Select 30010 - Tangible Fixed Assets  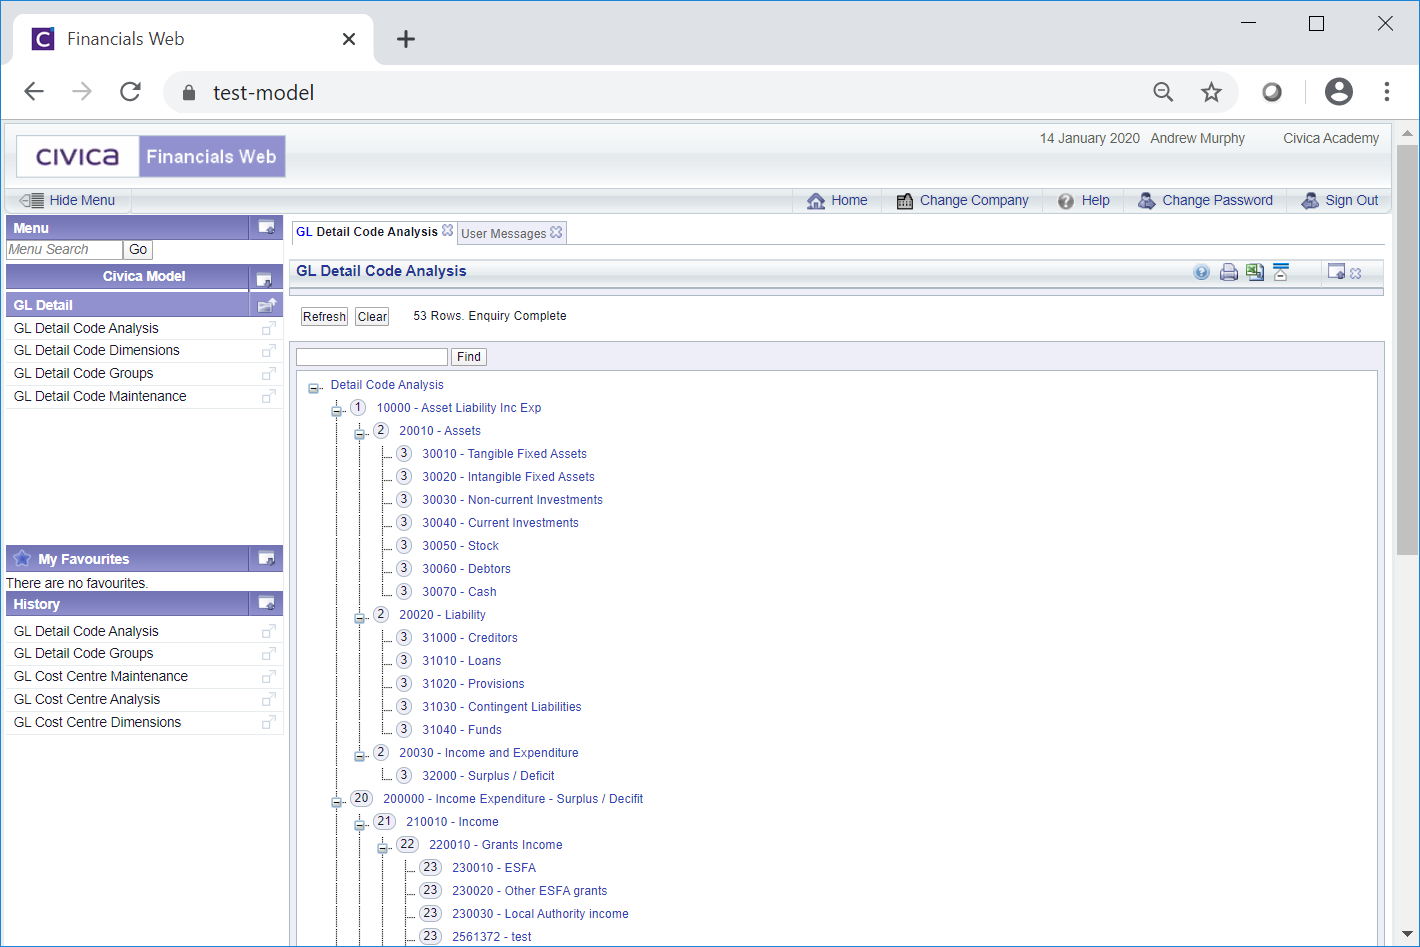pos(504,454)
